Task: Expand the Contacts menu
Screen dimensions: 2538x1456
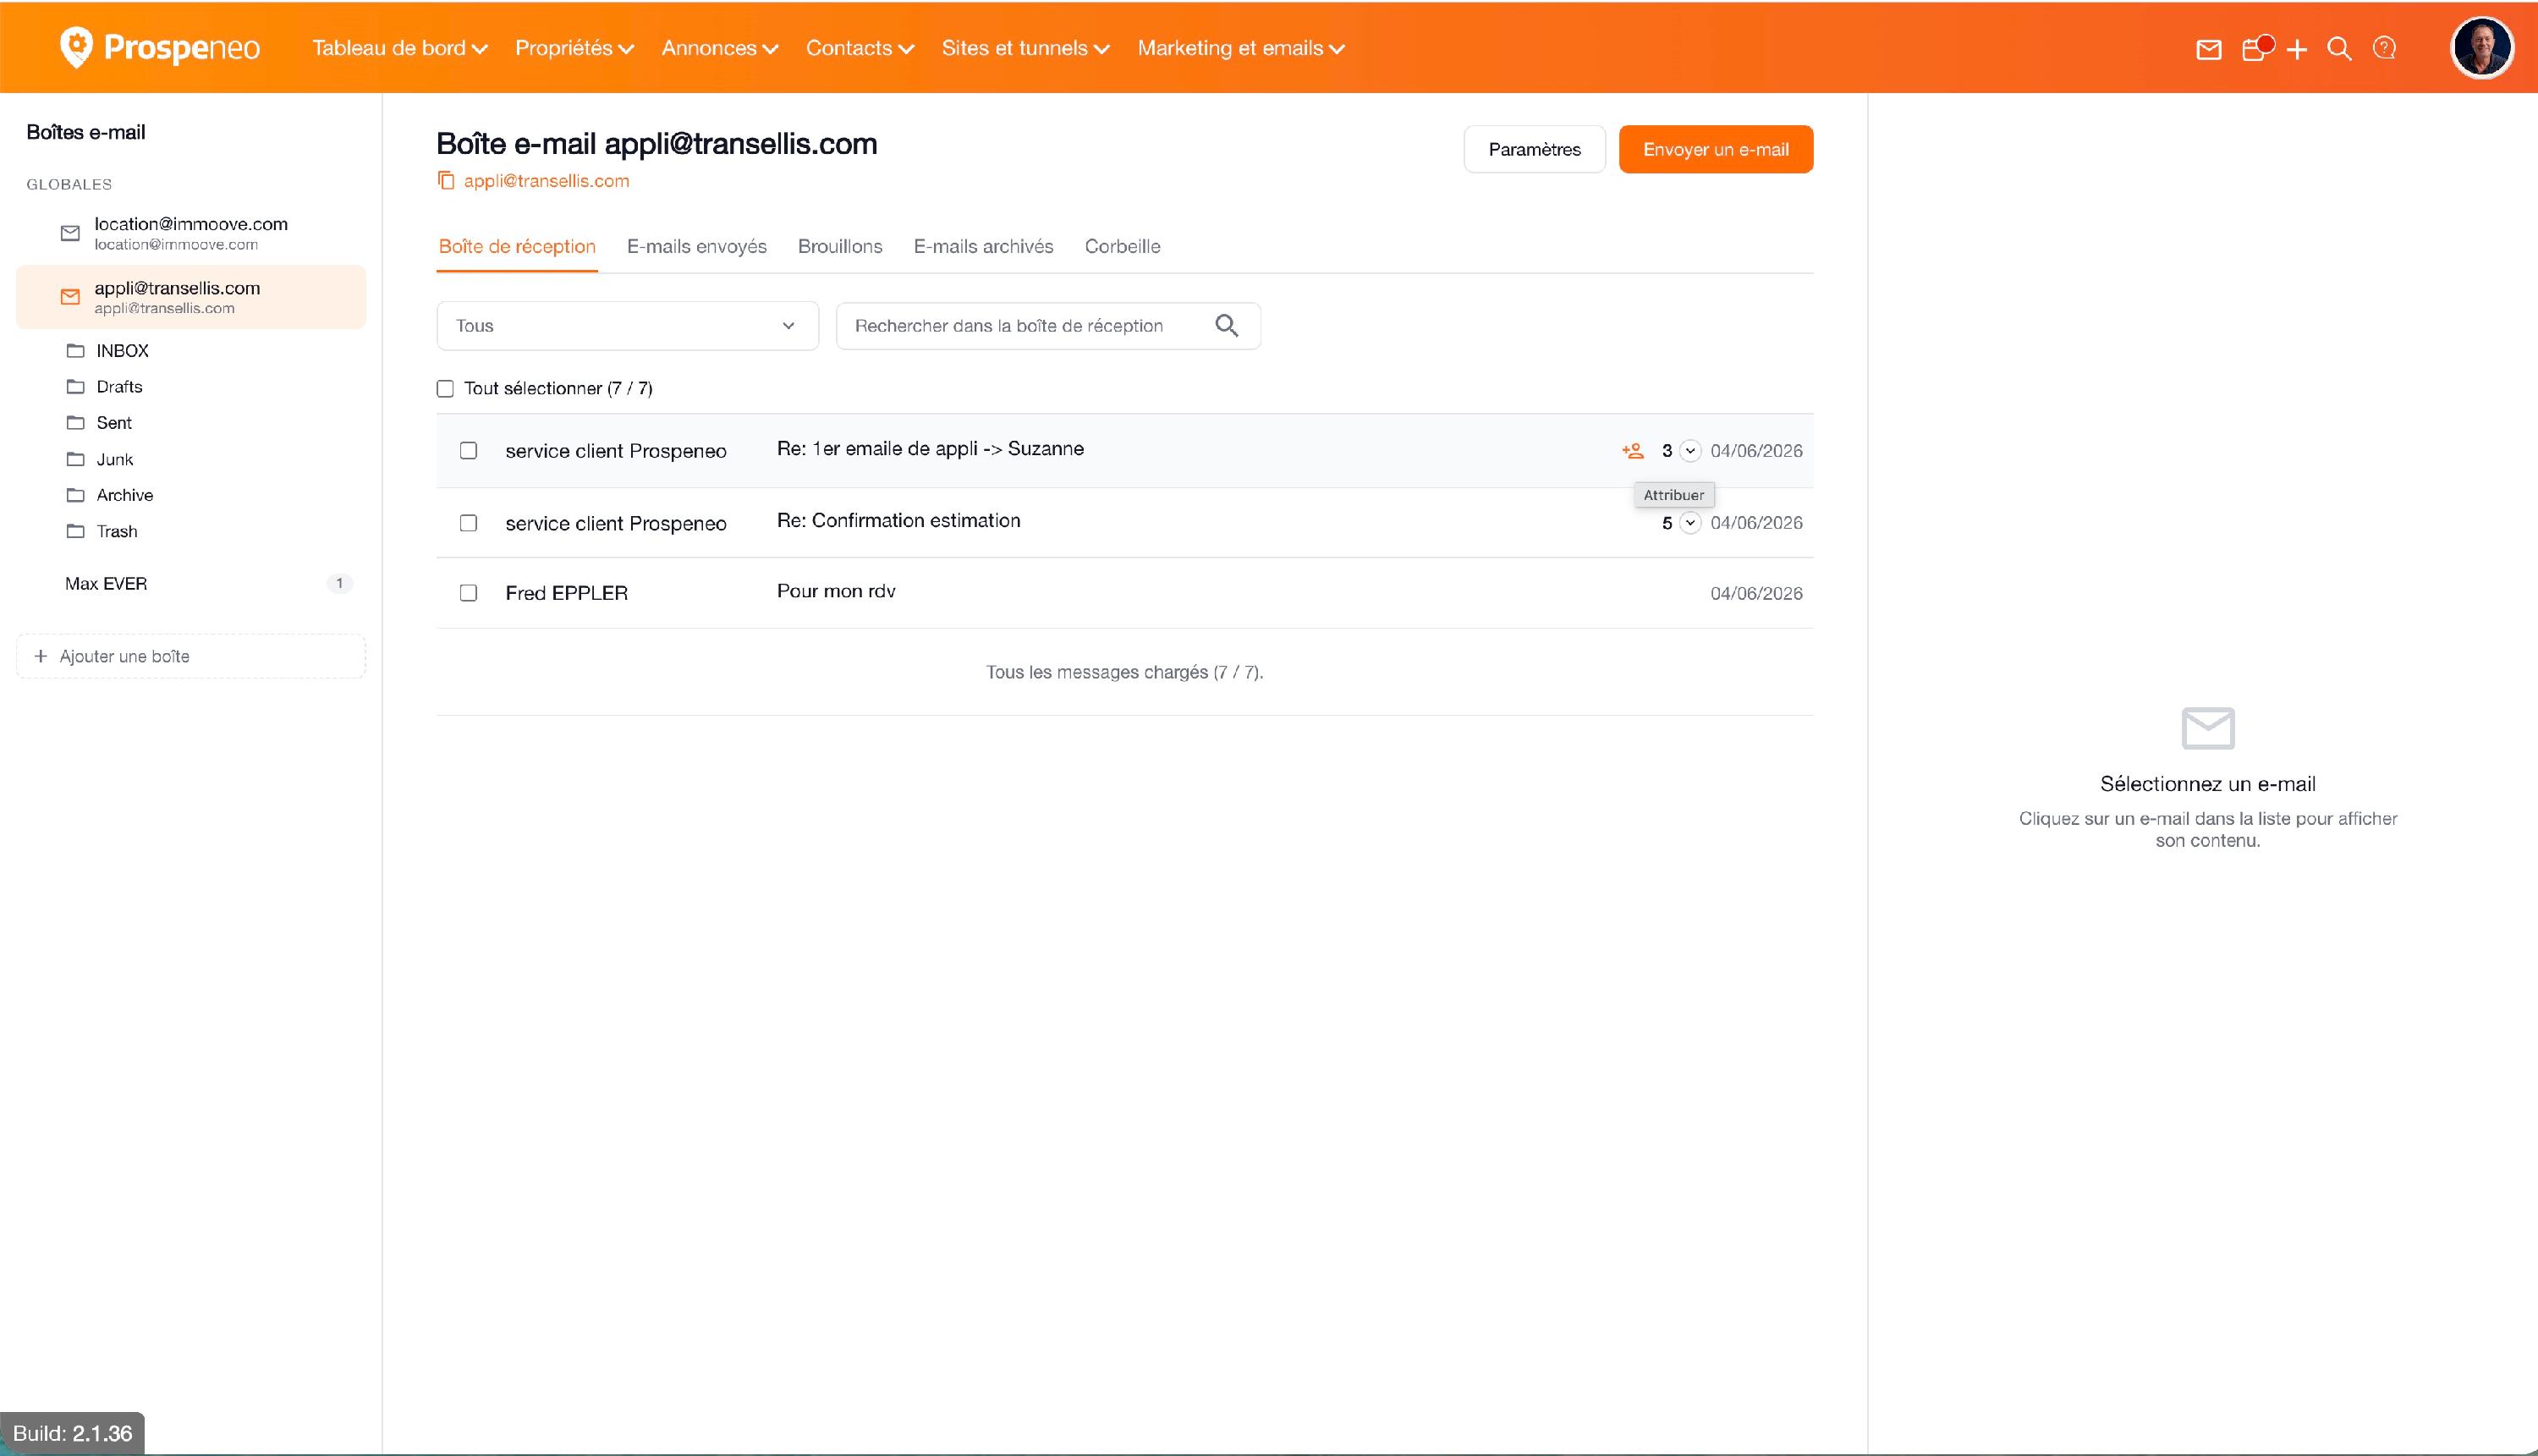Action: click(x=860, y=48)
